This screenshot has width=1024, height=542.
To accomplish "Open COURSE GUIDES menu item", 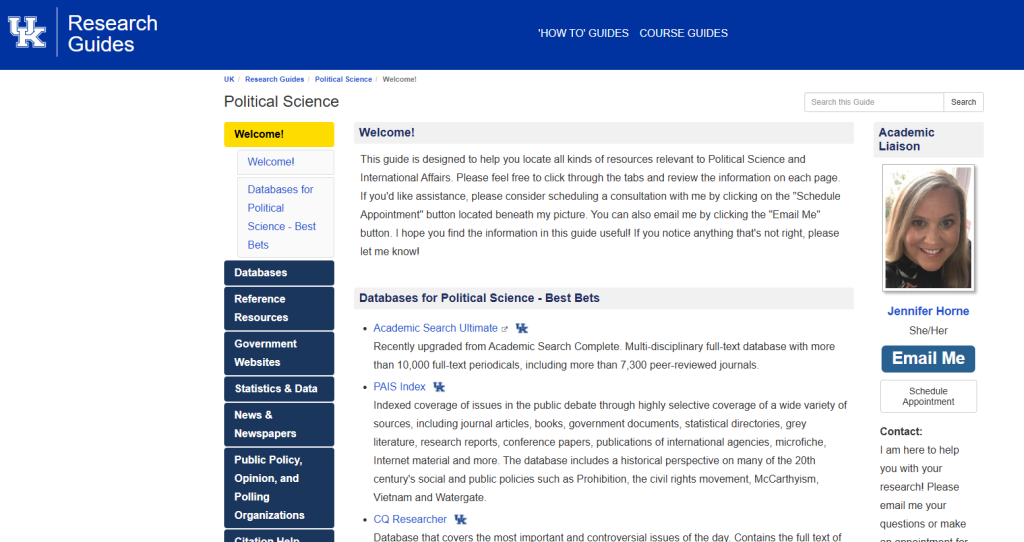I will pos(683,33).
